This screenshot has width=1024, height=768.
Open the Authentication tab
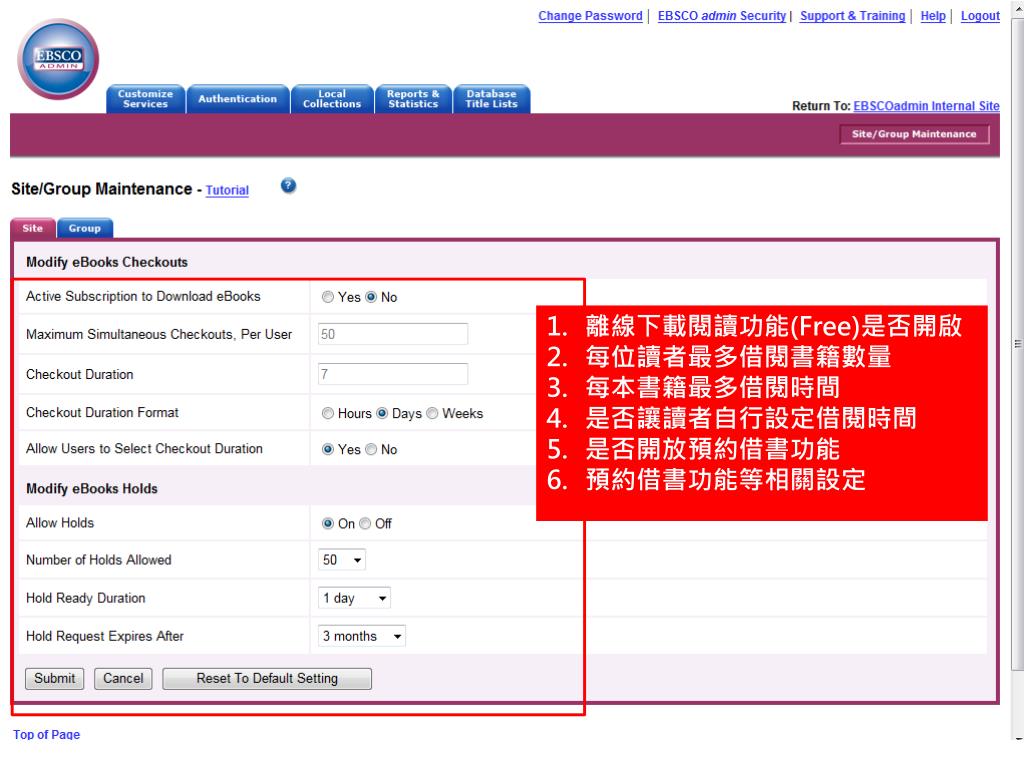click(238, 99)
